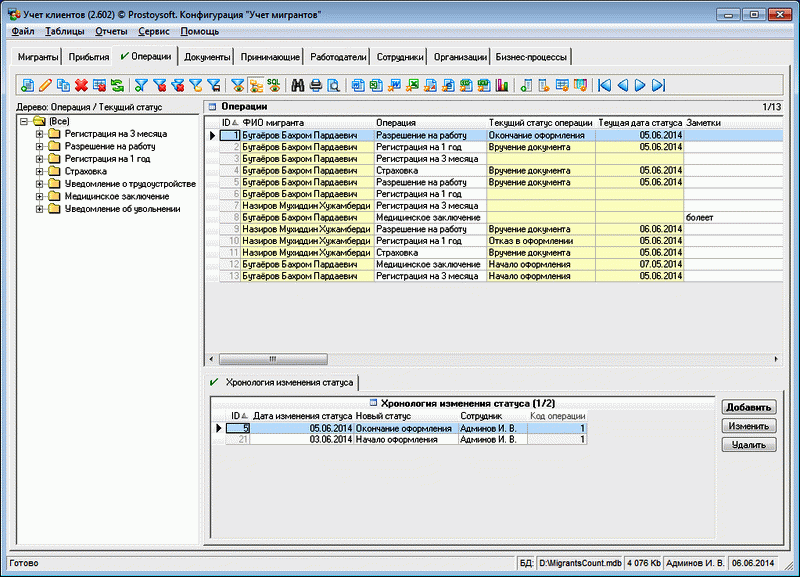Toggle the tree view display button
Screen dimensions: 800x577
point(254,85)
